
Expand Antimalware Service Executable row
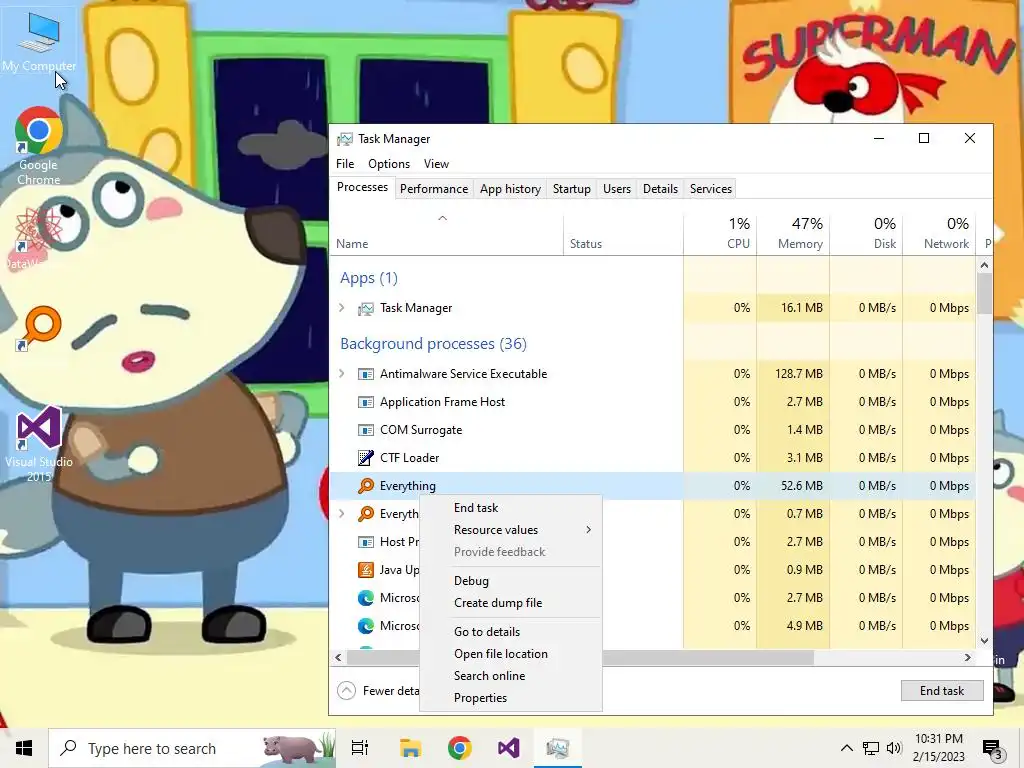(342, 374)
